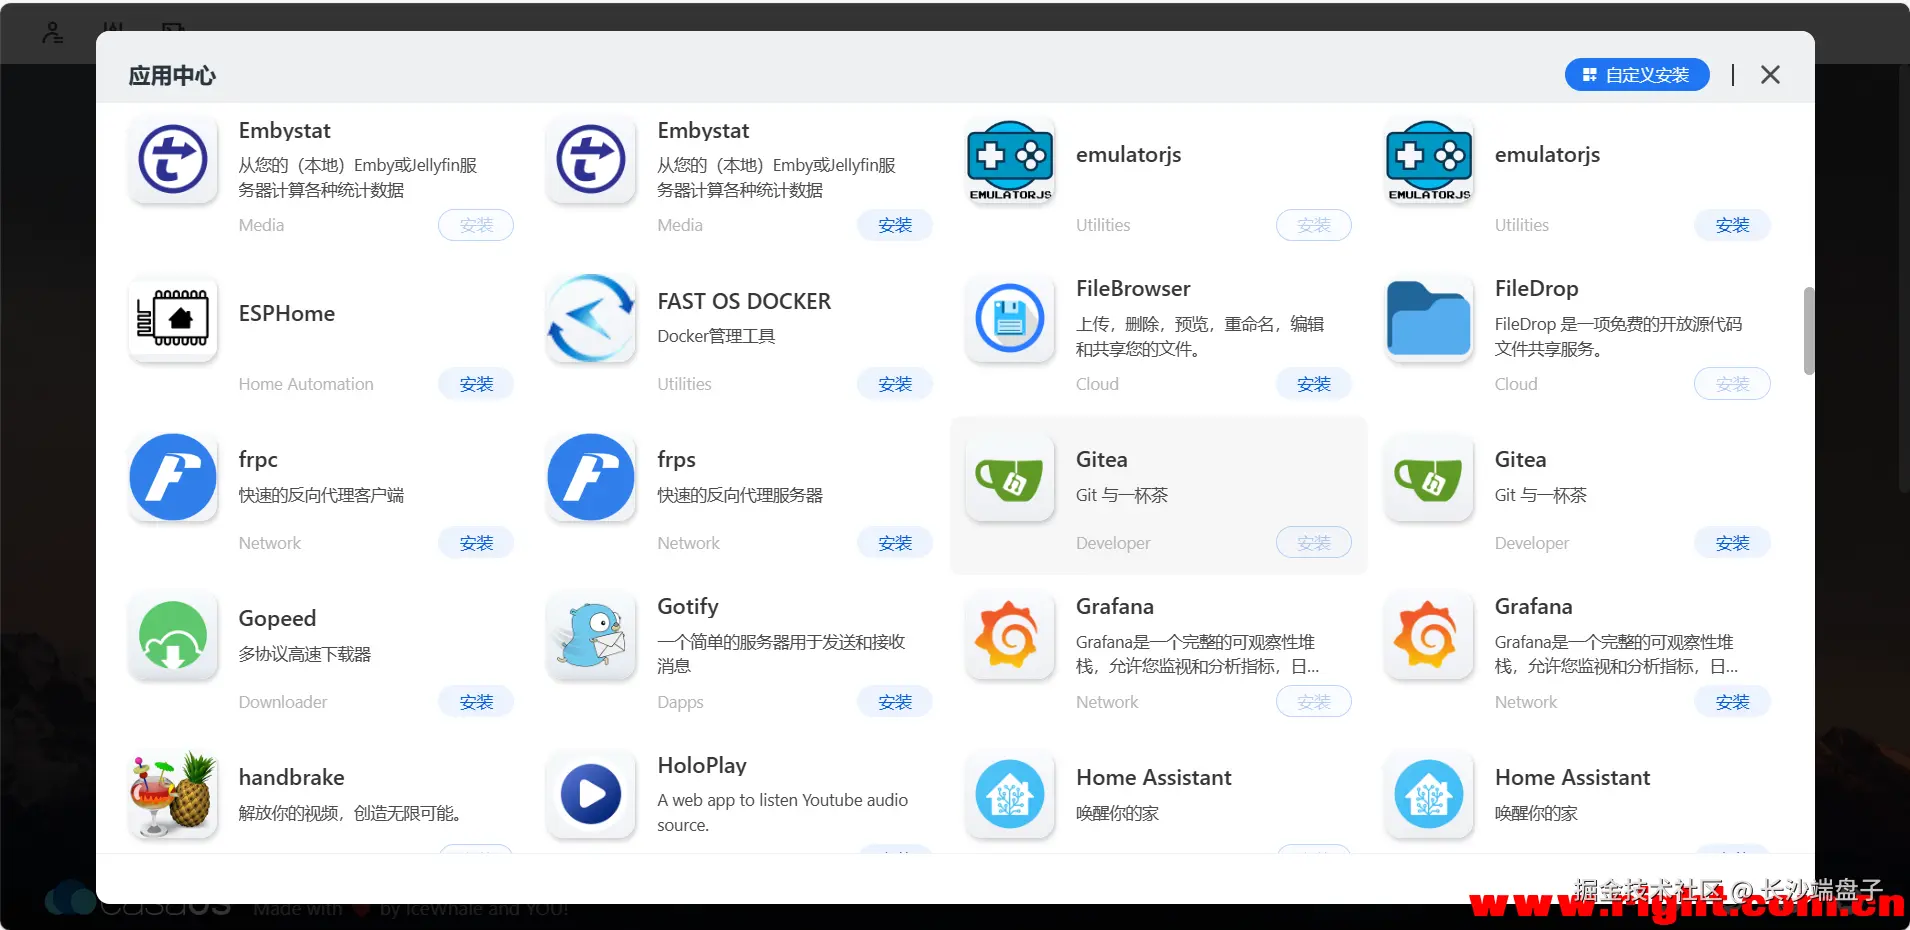1910x930 pixels.
Task: Open the left-hand emulatorjs gamepad icon
Action: coord(1010,159)
